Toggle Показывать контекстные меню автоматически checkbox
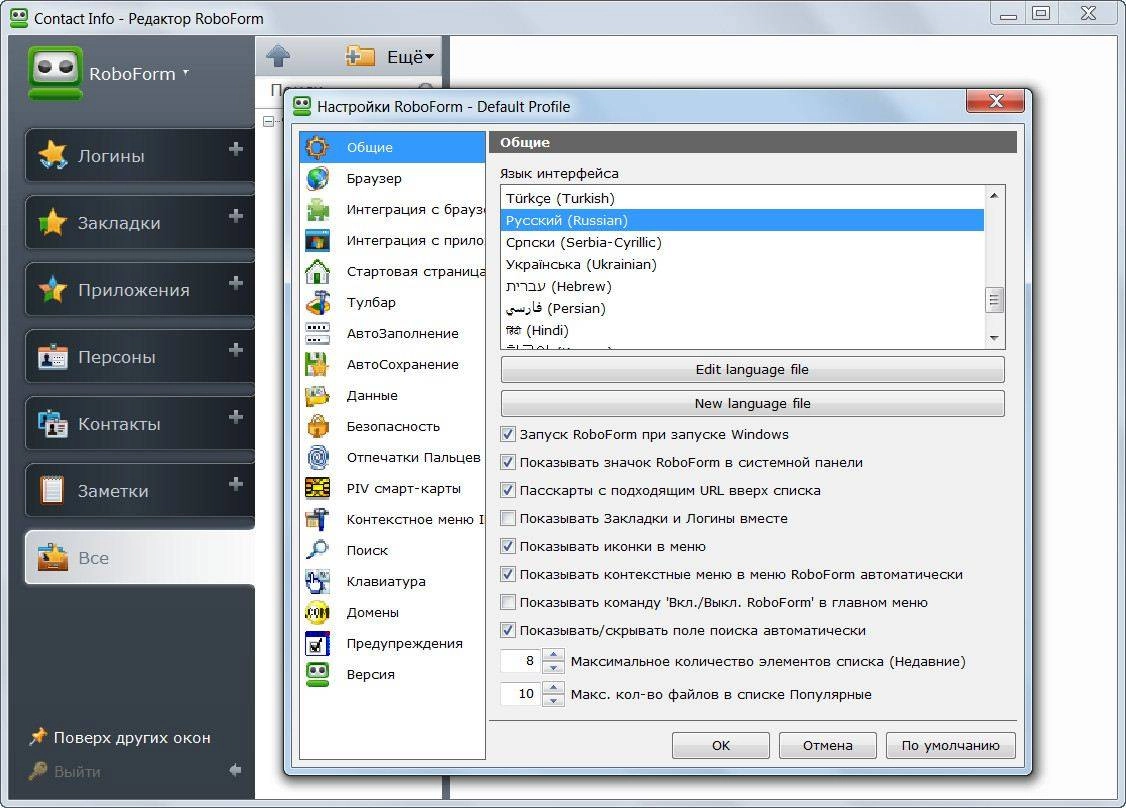Image resolution: width=1126 pixels, height=808 pixels. pos(508,574)
